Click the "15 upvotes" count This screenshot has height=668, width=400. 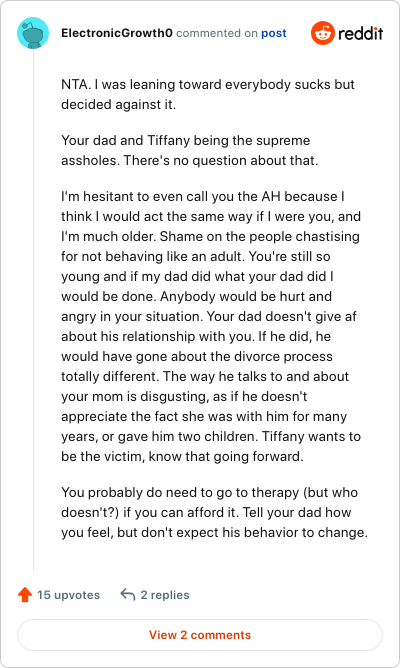[68, 595]
